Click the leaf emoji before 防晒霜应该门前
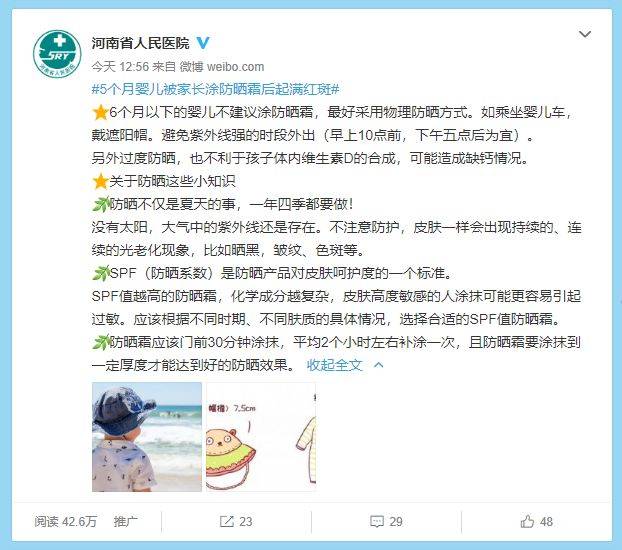The width and height of the screenshot is (622, 550). tap(100, 342)
